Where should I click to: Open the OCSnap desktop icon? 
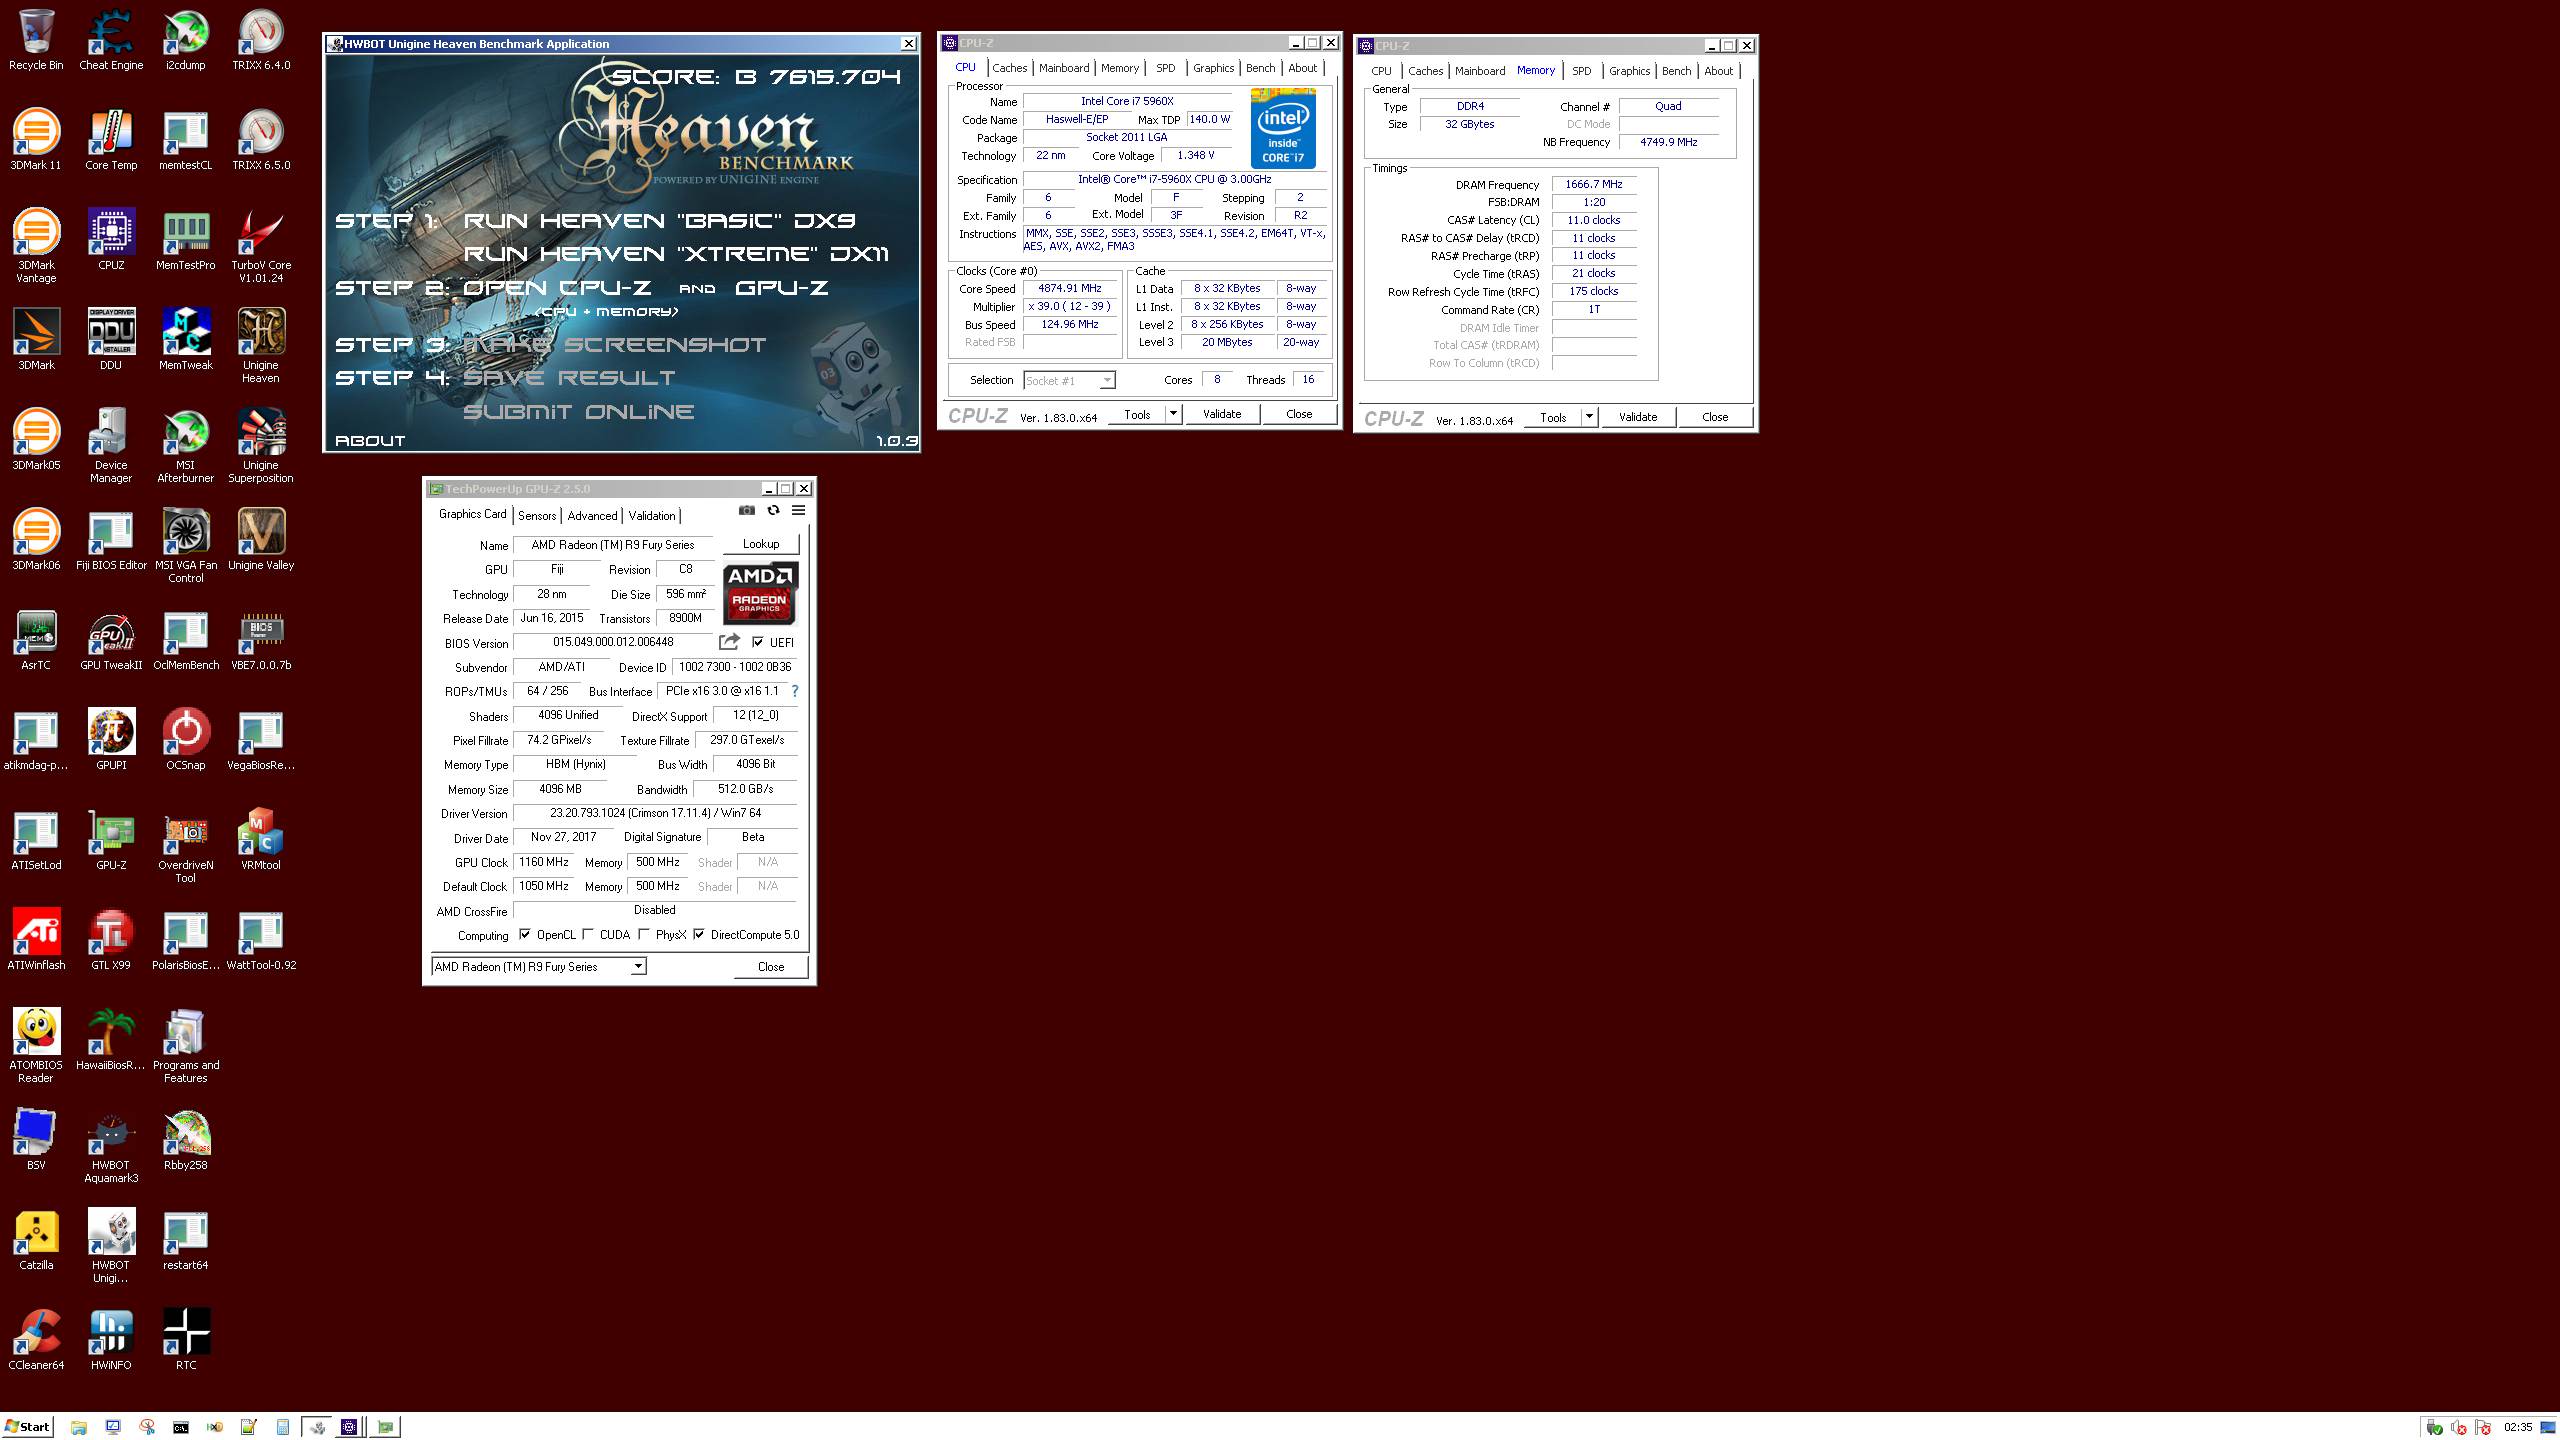point(186,740)
